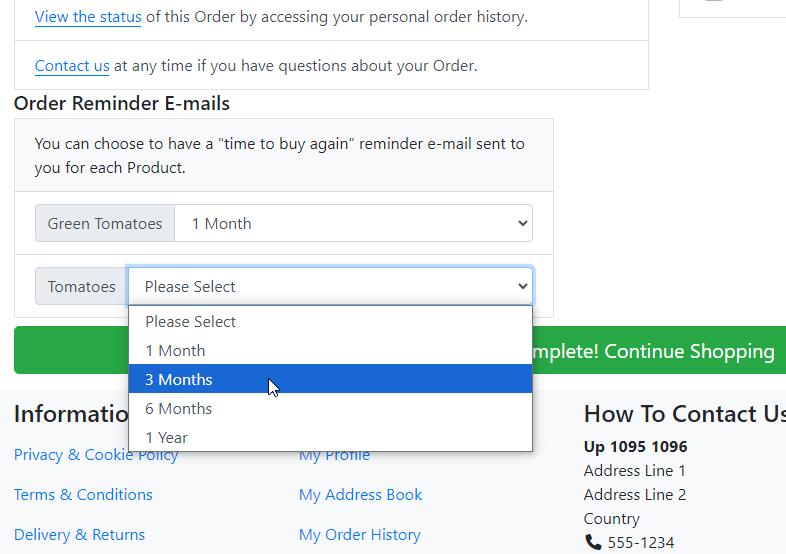Click the Green Tomatoes product label

pyautogui.click(x=105, y=223)
